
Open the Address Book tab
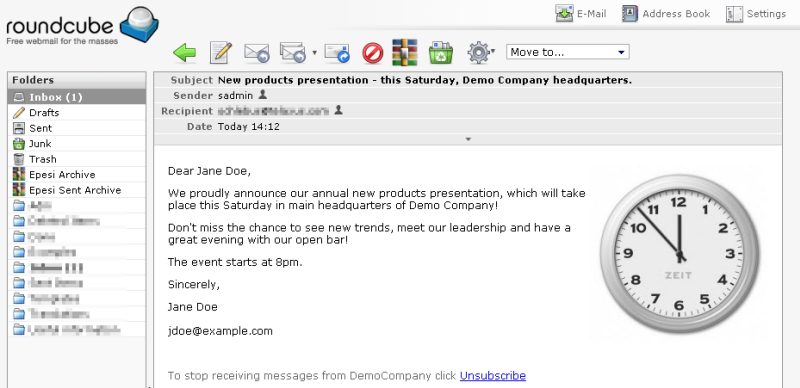click(x=666, y=14)
